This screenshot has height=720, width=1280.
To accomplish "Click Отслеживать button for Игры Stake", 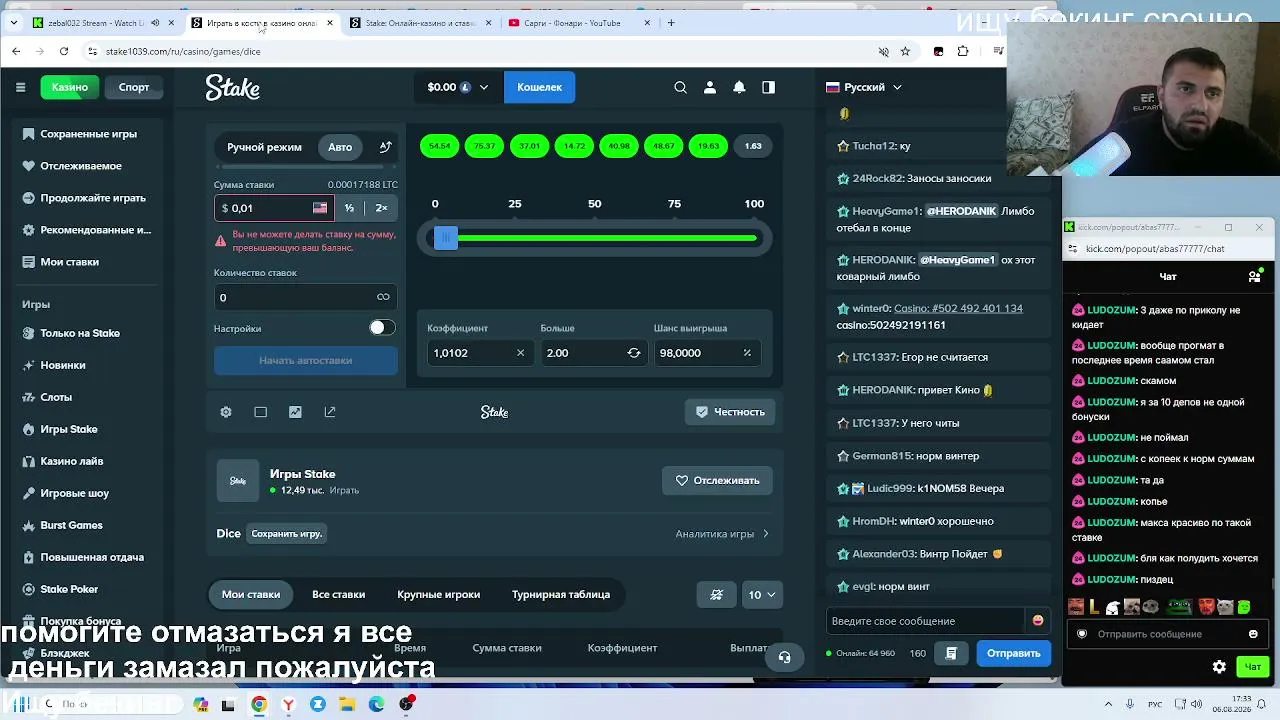I will click(717, 481).
